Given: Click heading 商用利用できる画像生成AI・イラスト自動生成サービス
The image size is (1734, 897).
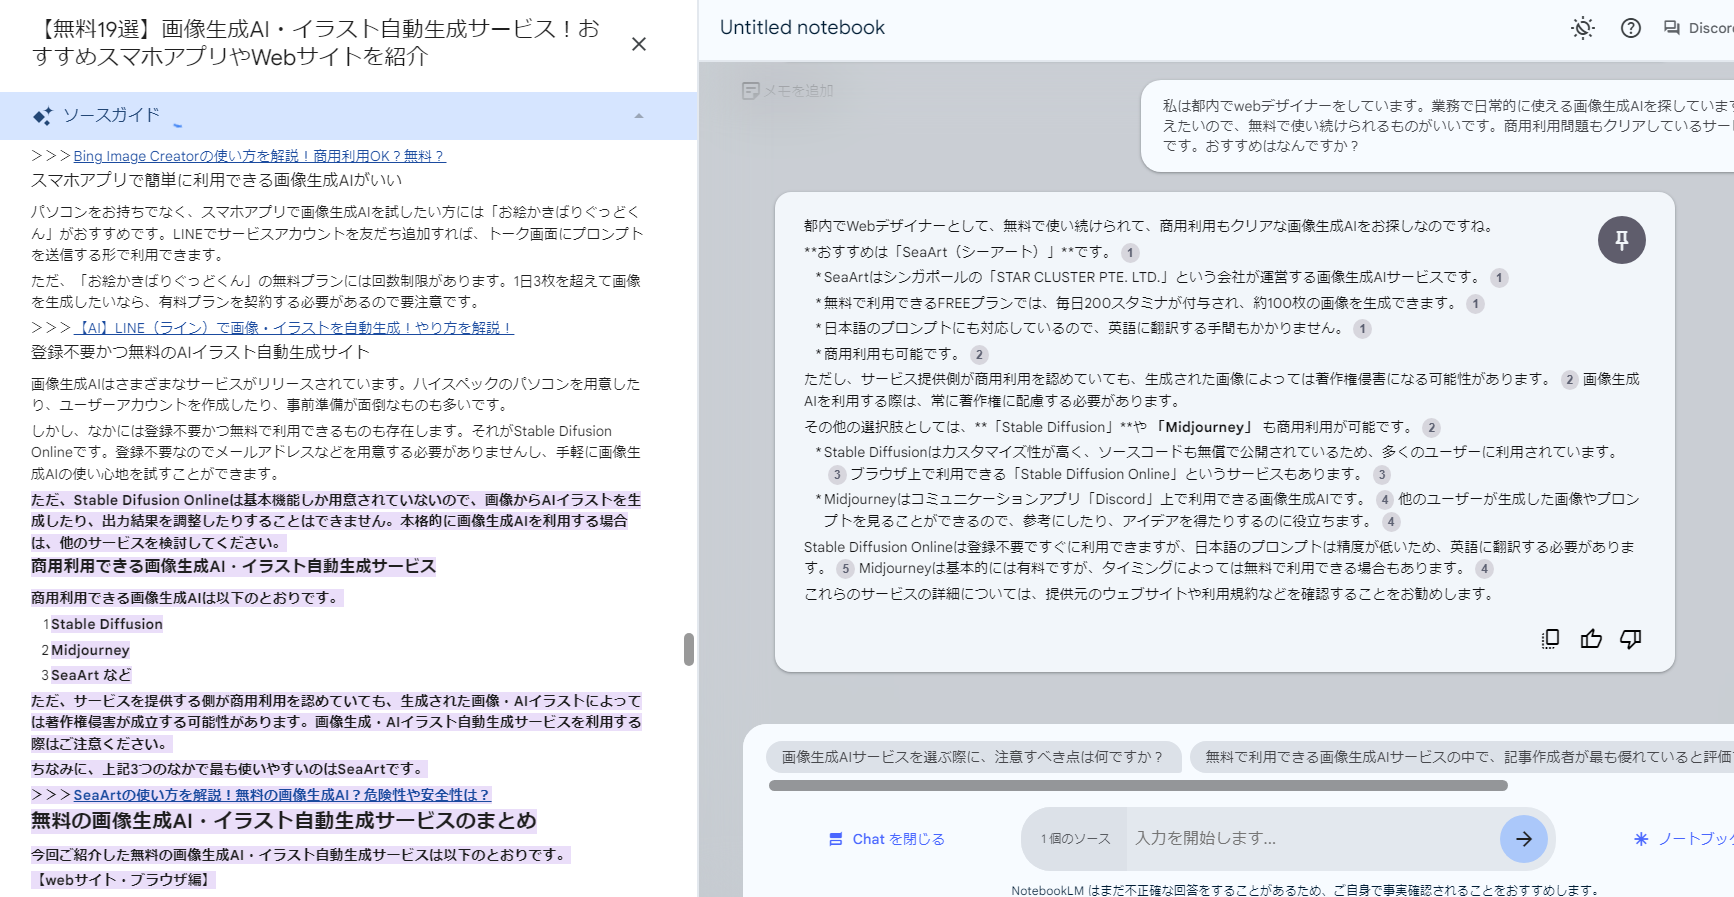Looking at the screenshot, I should [233, 566].
